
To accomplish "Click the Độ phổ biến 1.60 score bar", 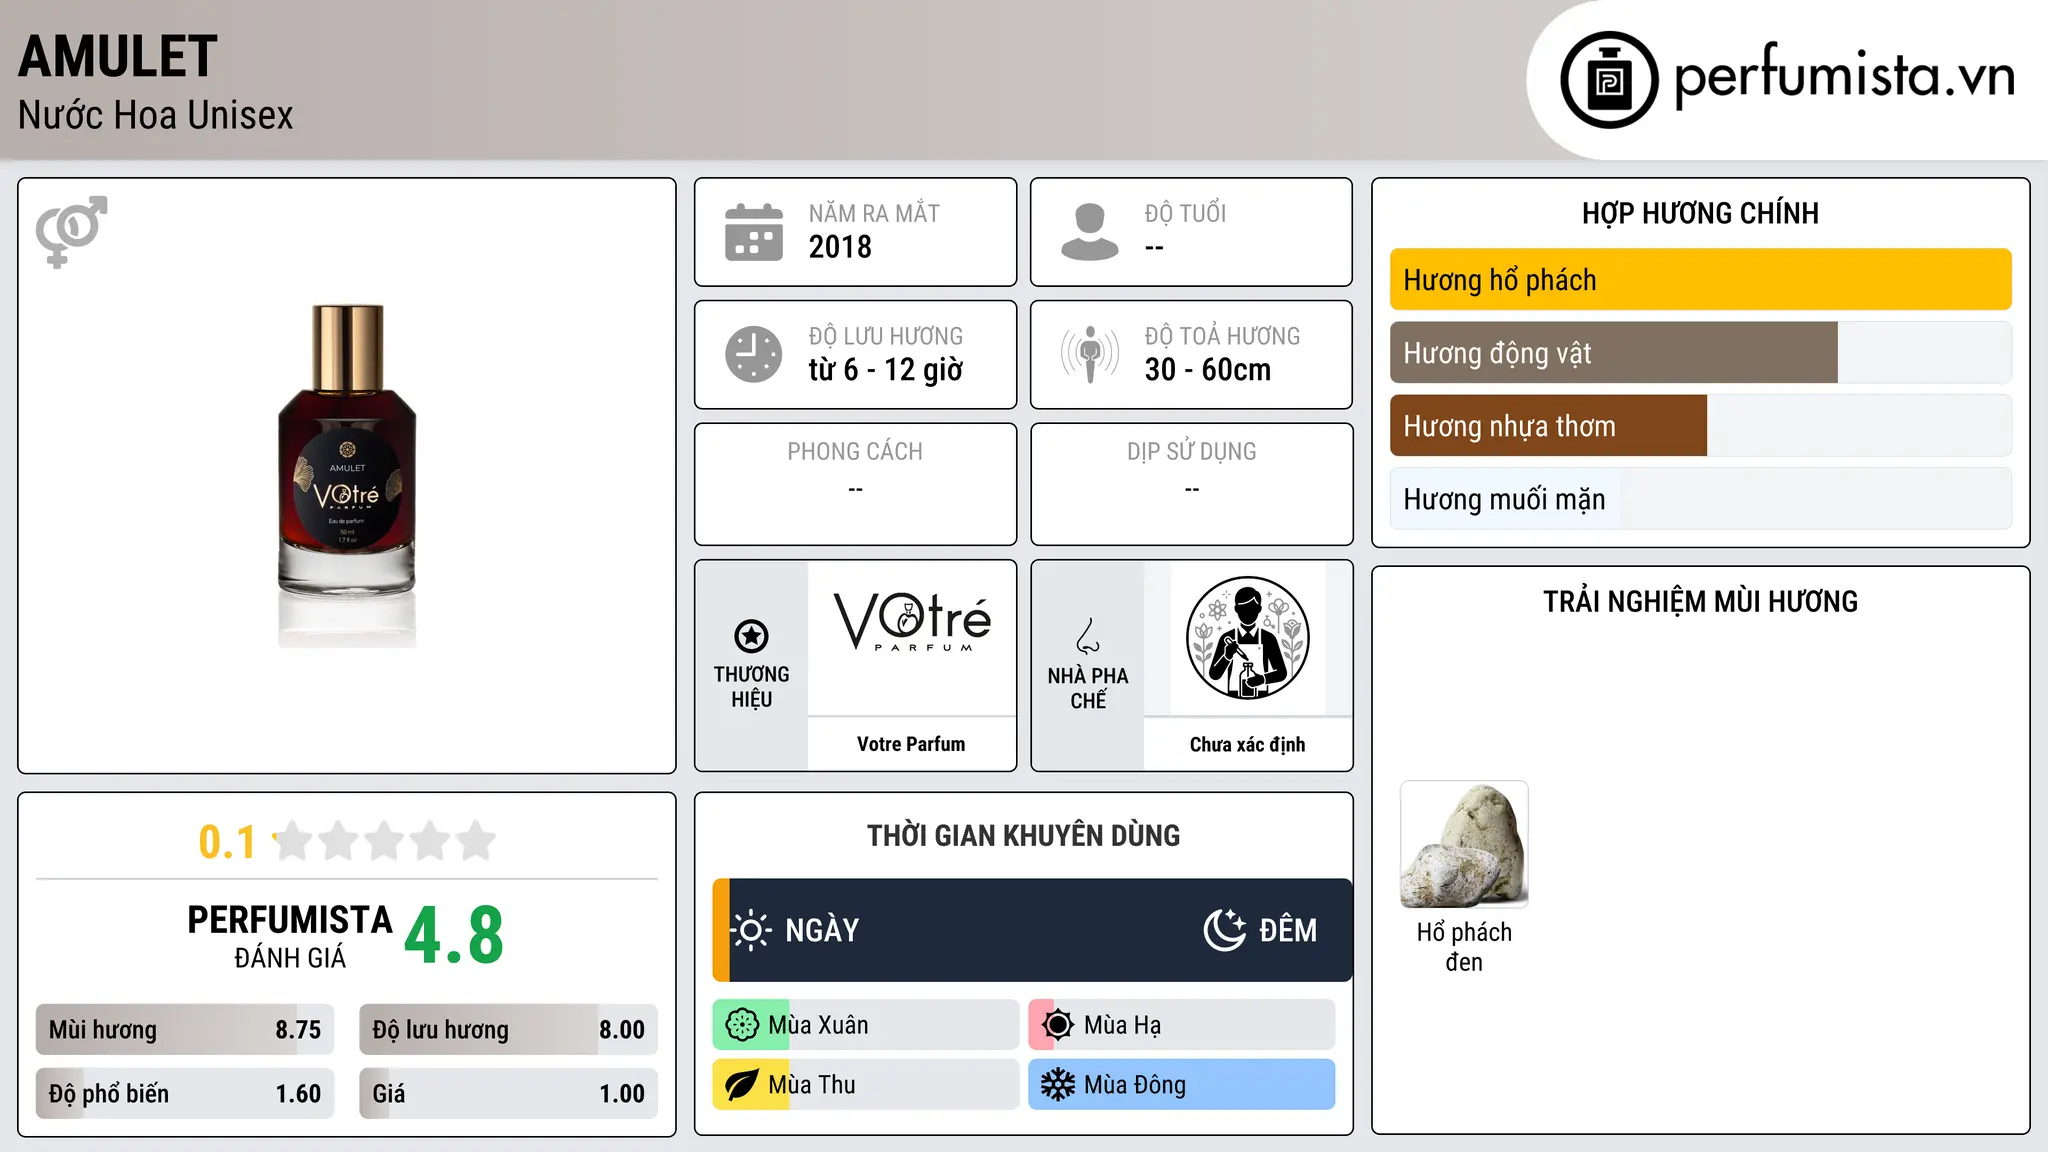I will tap(185, 1094).
